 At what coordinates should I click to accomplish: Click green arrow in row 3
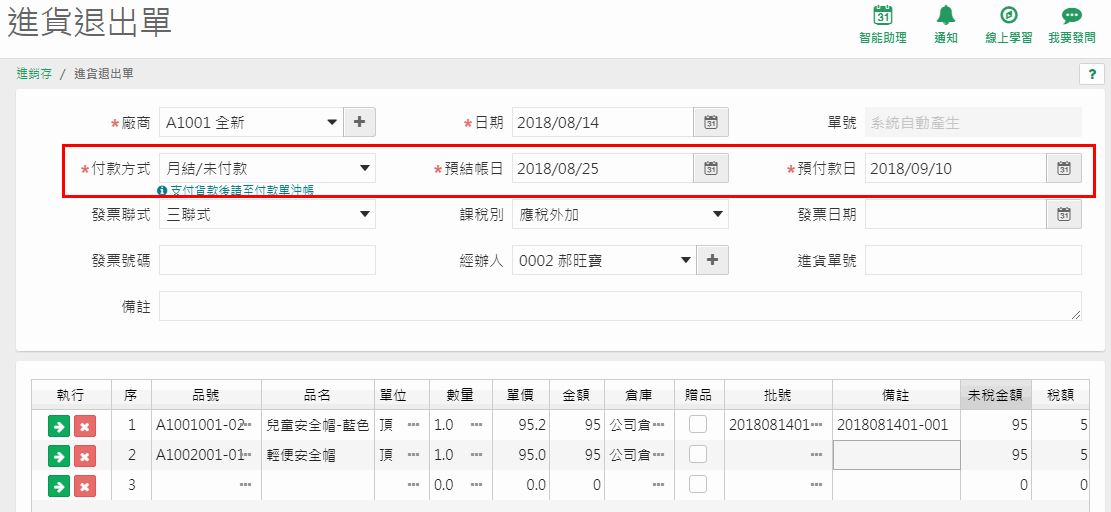tap(59, 485)
